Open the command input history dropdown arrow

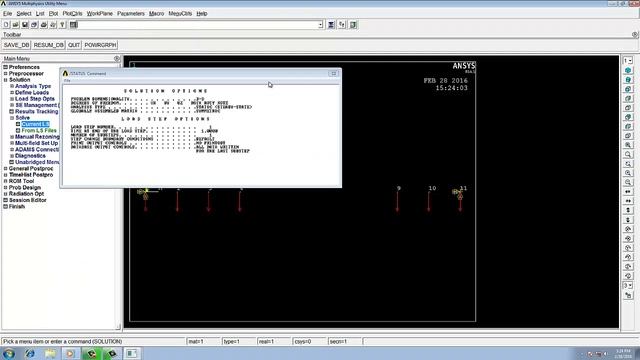pos(320,25)
